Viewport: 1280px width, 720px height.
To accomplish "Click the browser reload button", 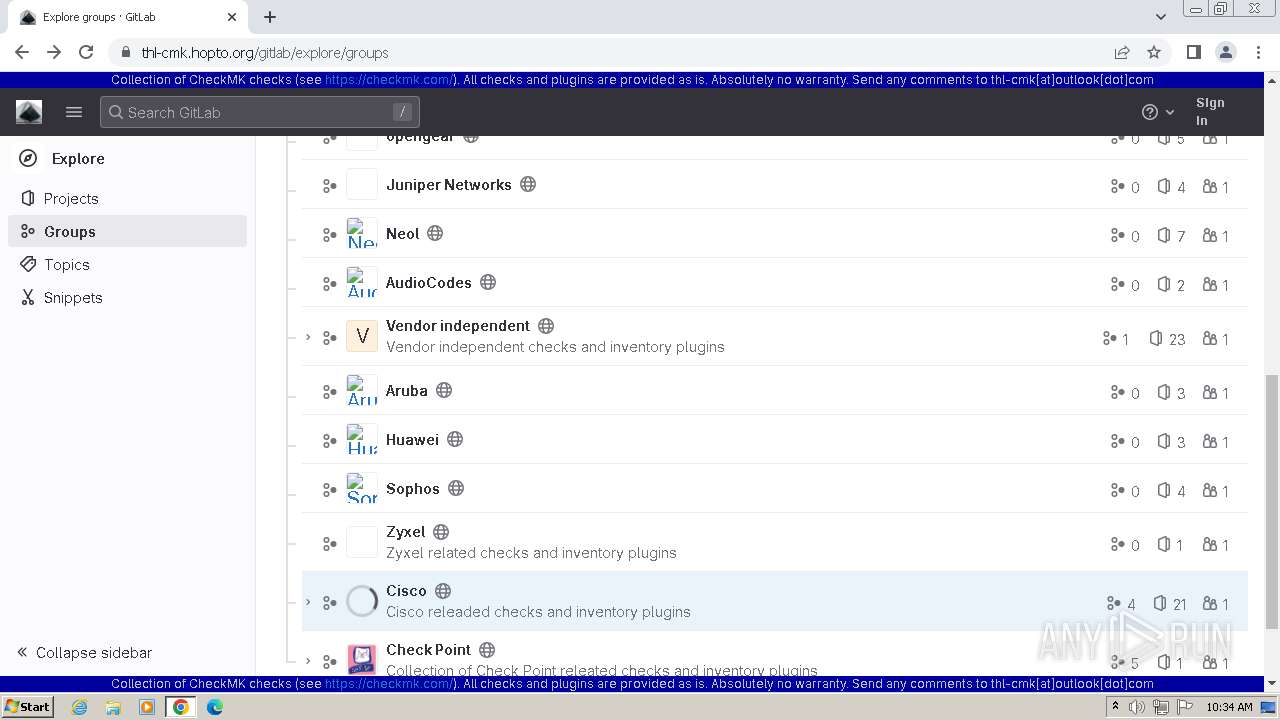I will pyautogui.click(x=86, y=52).
